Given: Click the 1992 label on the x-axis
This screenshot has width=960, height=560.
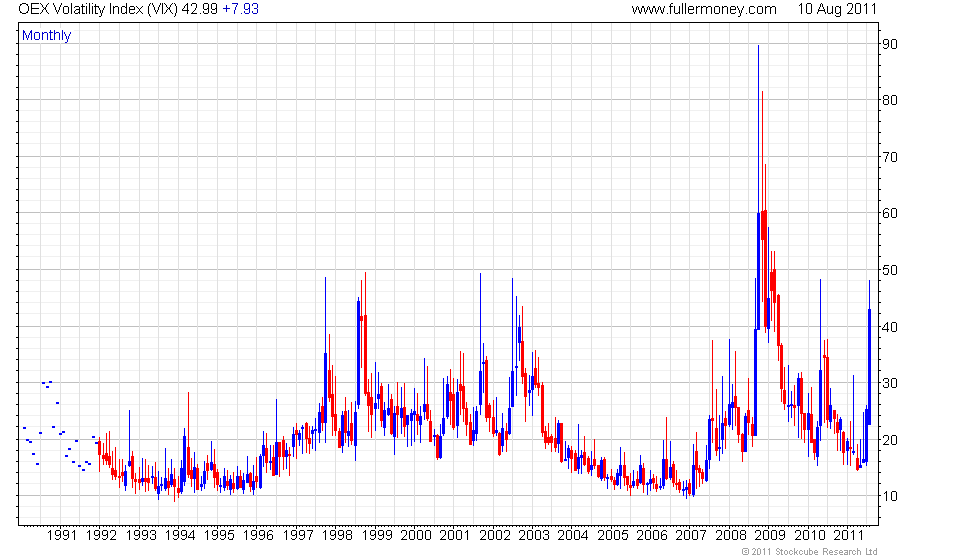Looking at the screenshot, I should point(101,536).
